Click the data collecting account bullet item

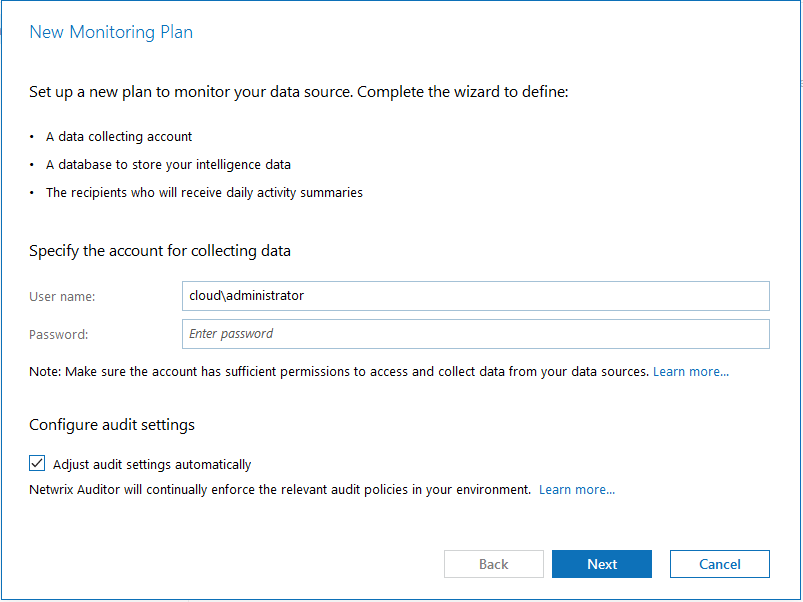[x=119, y=137]
